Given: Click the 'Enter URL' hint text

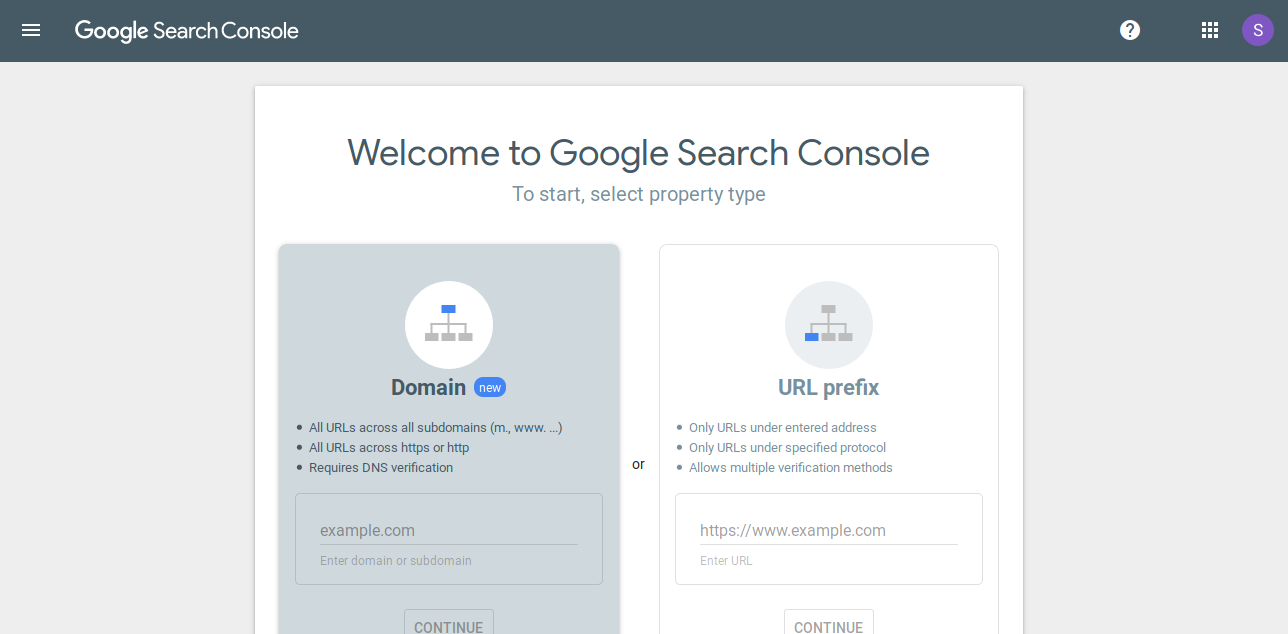Looking at the screenshot, I should point(726,561).
